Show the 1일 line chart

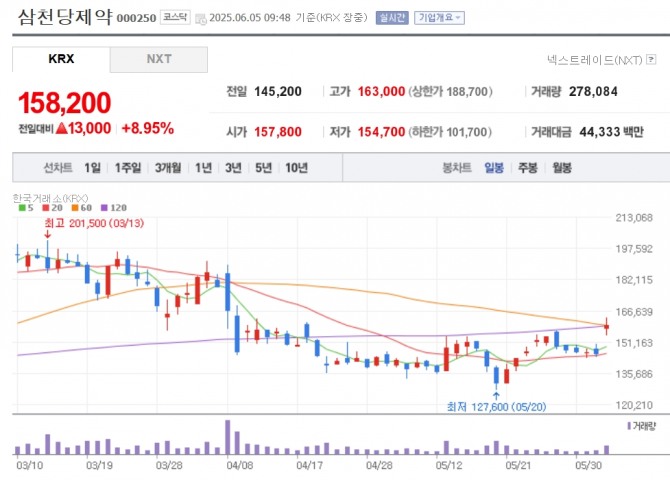pos(92,168)
